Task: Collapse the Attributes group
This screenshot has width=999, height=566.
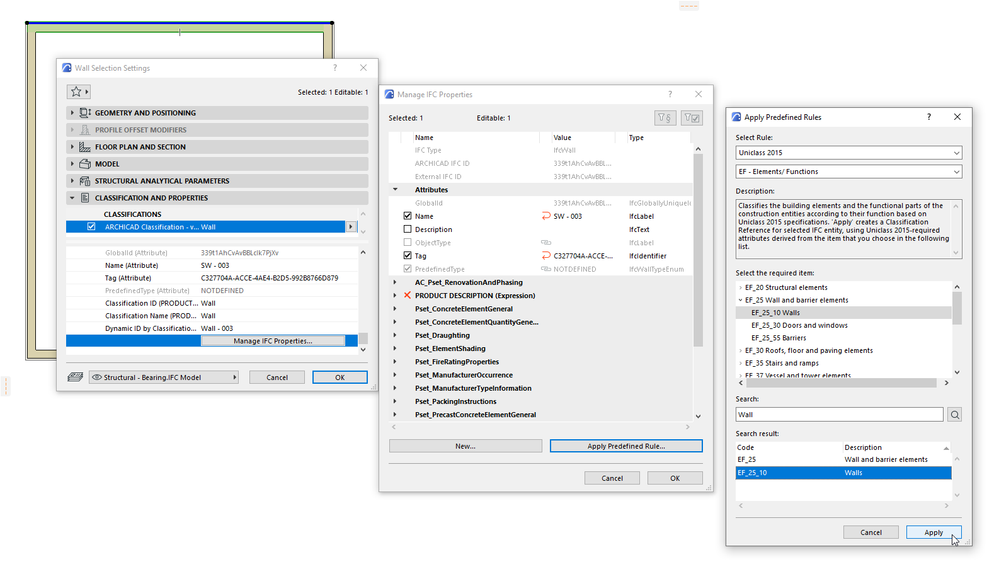Action: pyautogui.click(x=395, y=190)
